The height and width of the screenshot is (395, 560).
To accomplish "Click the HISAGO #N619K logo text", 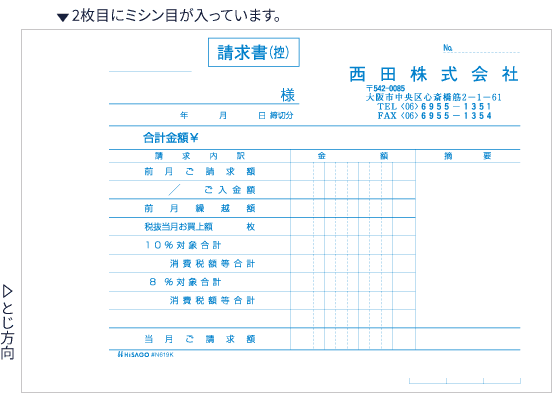I will [x=145, y=355].
